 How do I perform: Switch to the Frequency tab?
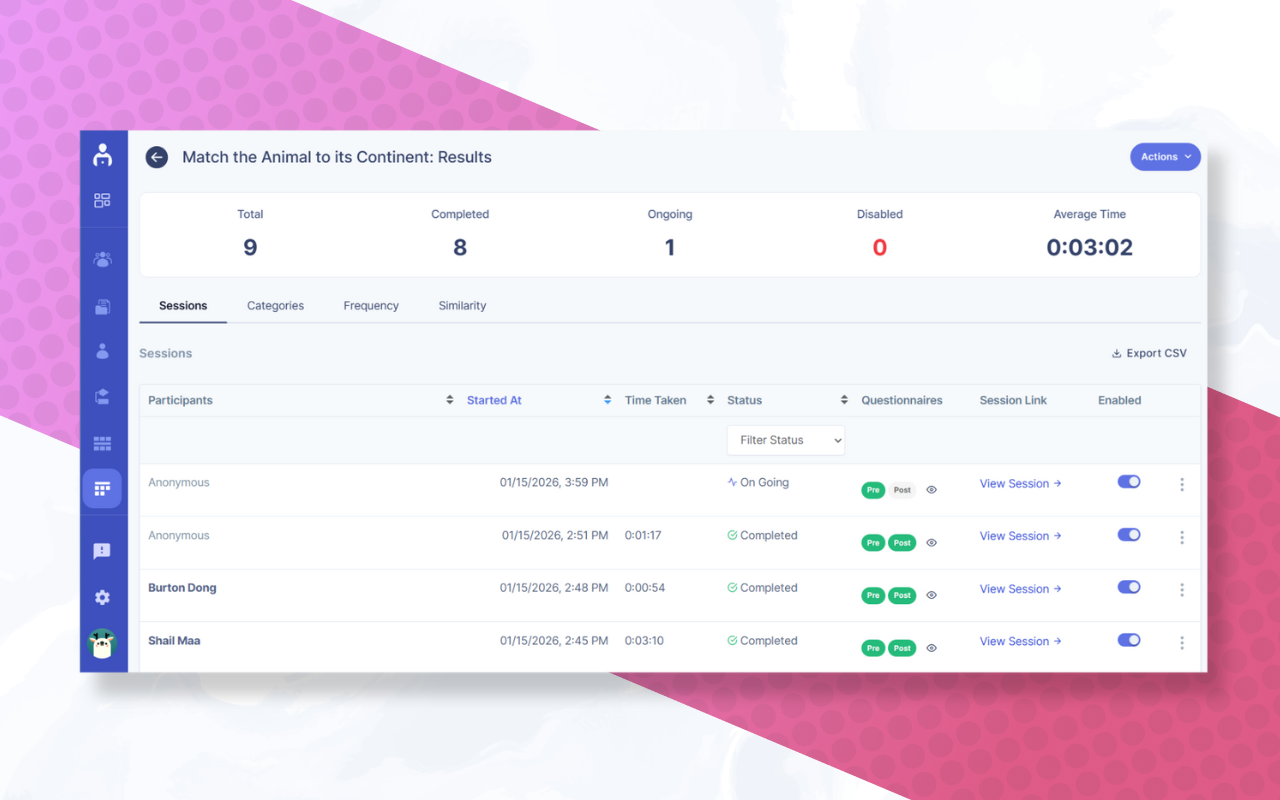(x=371, y=306)
